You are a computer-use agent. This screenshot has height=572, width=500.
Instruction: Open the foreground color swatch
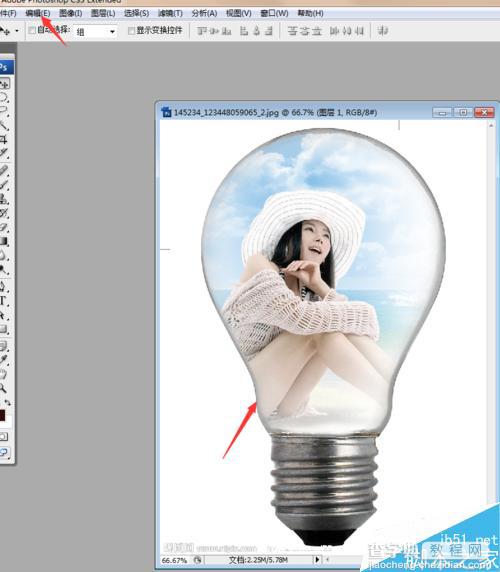pyautogui.click(x=2, y=416)
